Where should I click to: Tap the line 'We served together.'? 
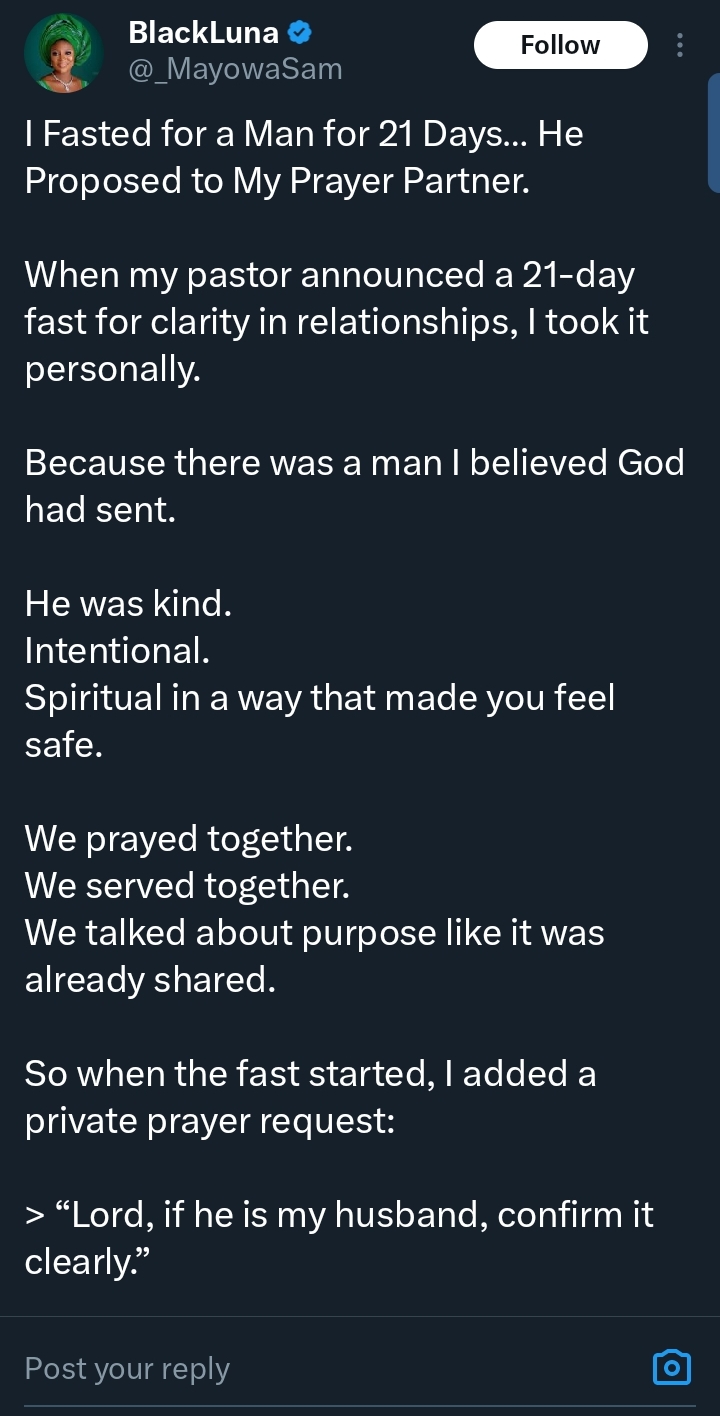(x=187, y=885)
